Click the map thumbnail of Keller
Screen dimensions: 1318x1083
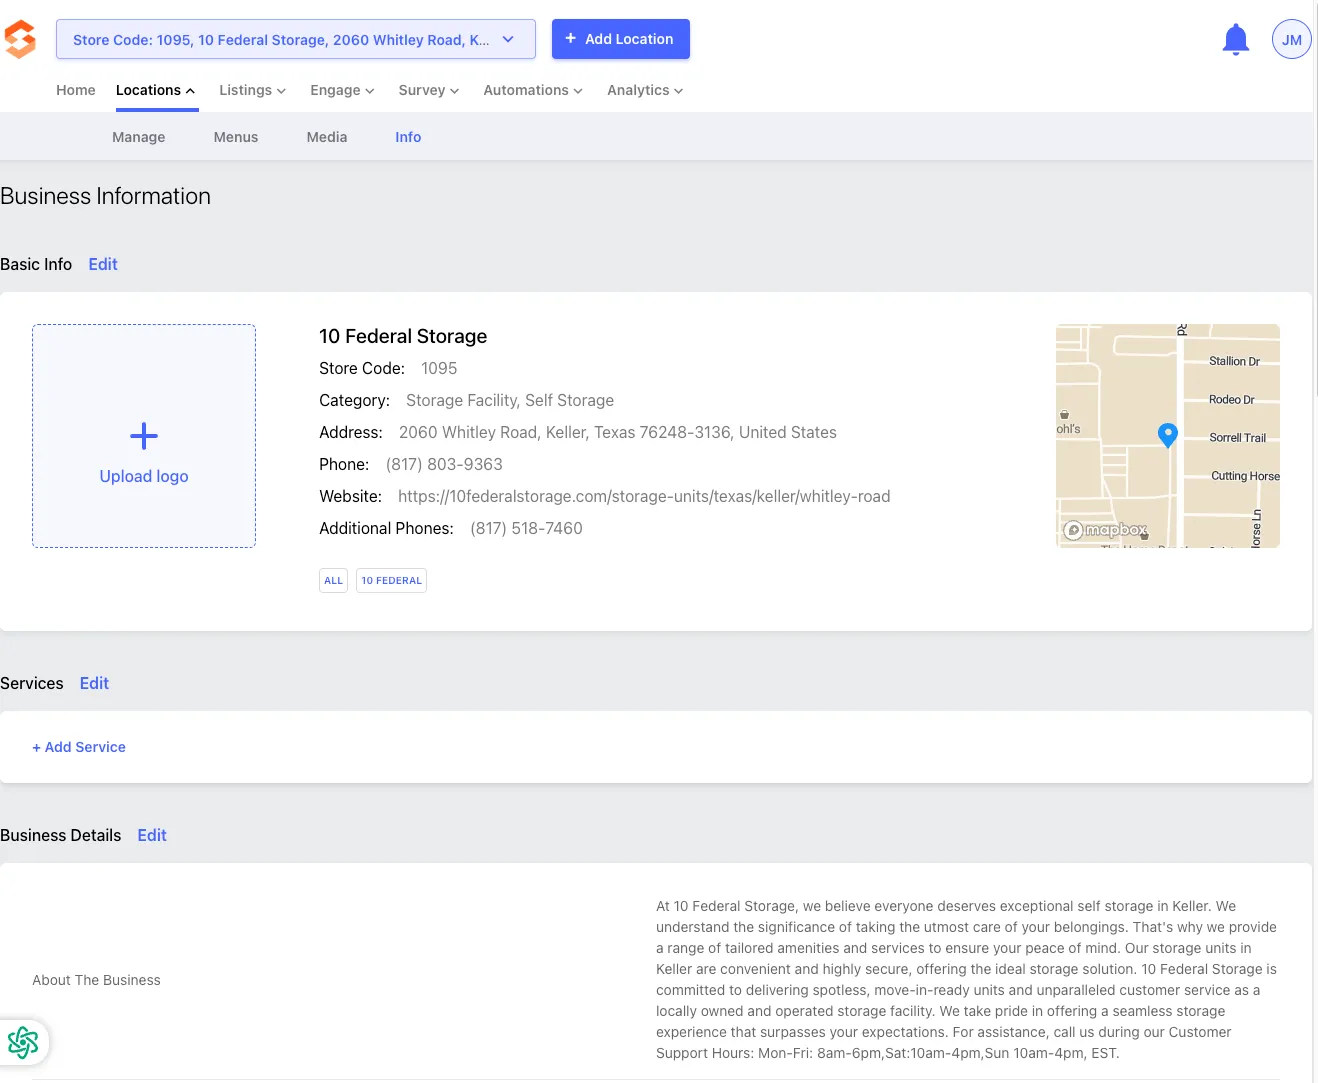click(1168, 436)
